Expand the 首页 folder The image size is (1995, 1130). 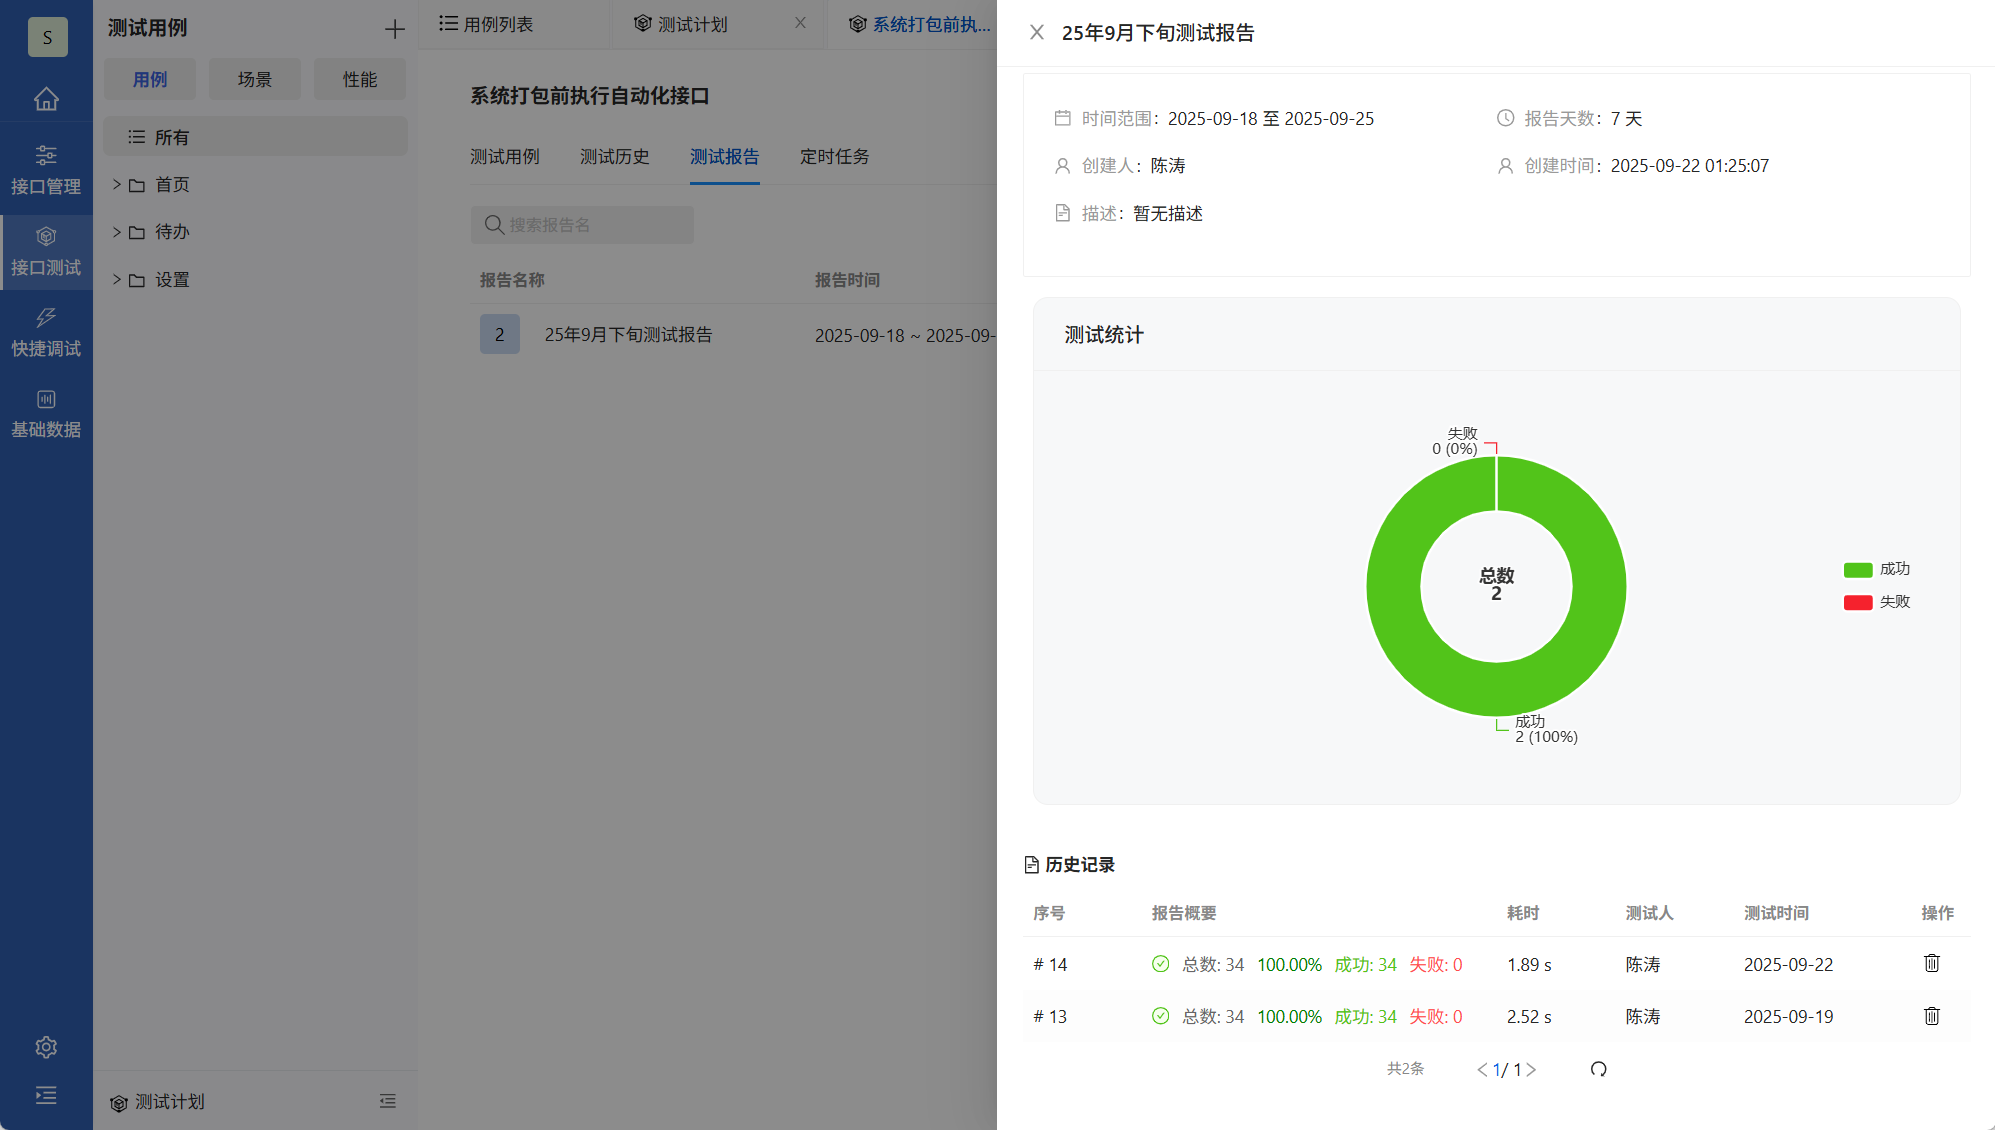[117, 184]
